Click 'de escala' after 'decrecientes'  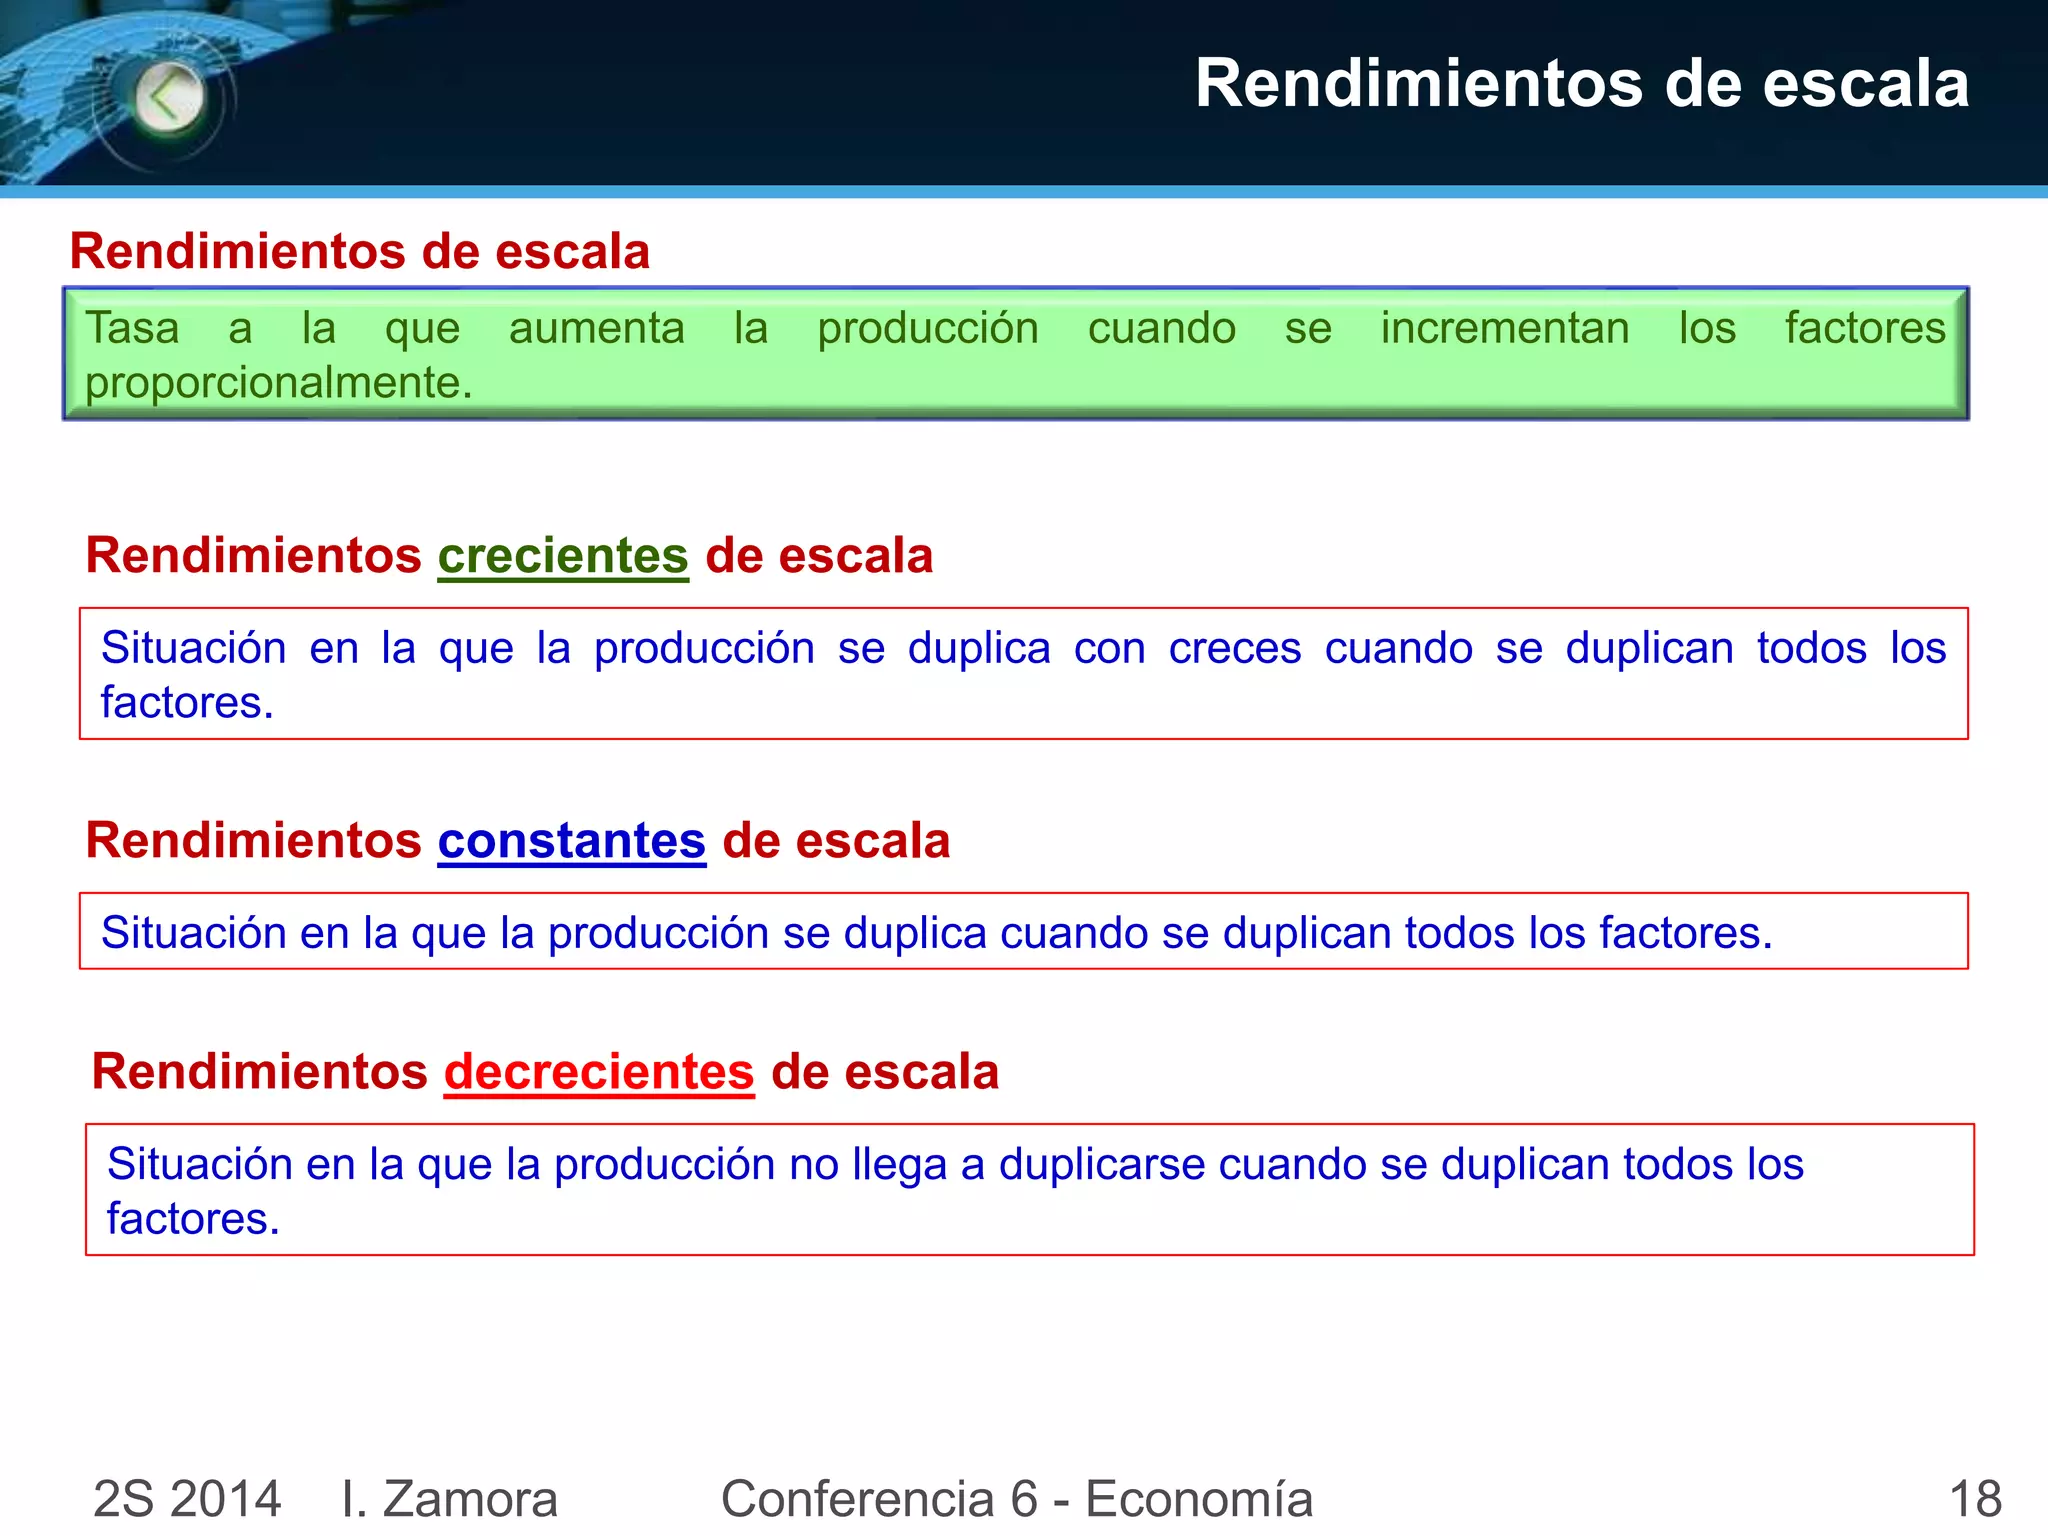click(885, 1072)
